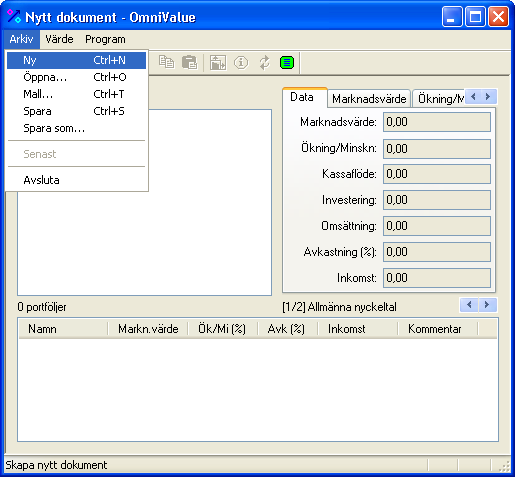Sort by the Avk (%) column header
The image size is (515, 477).
[x=287, y=329]
